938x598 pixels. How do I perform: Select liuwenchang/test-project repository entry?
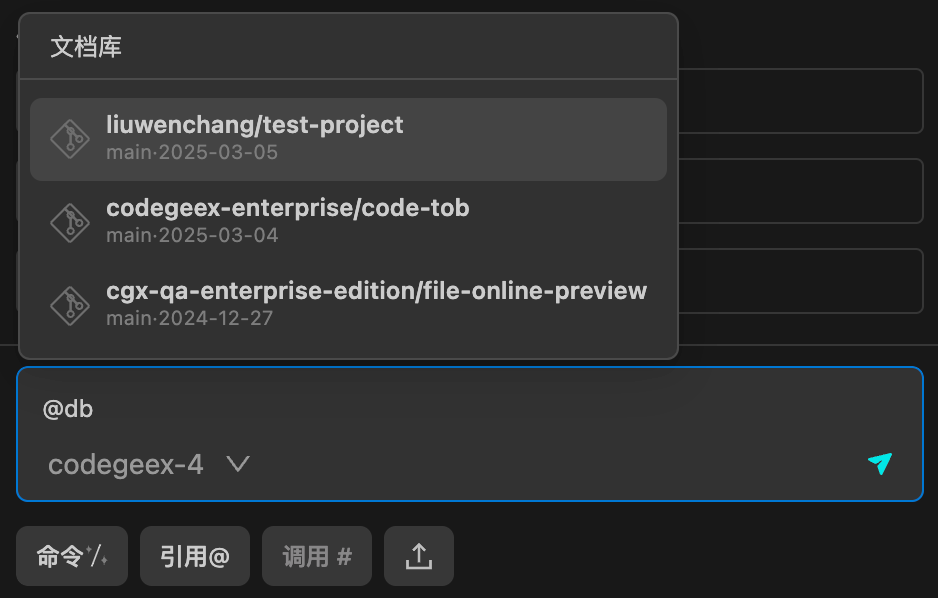(348, 139)
